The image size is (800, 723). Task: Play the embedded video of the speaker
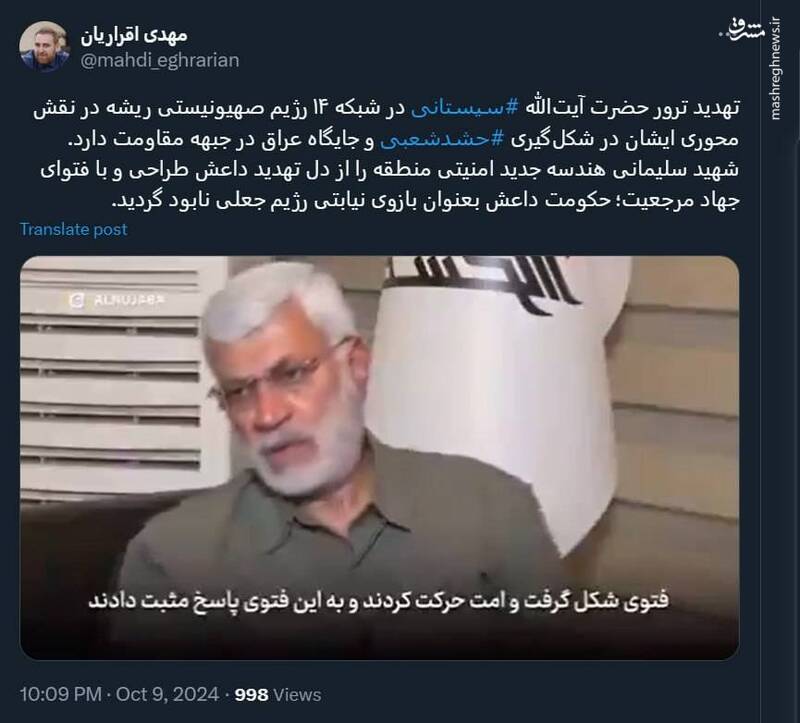click(380, 457)
